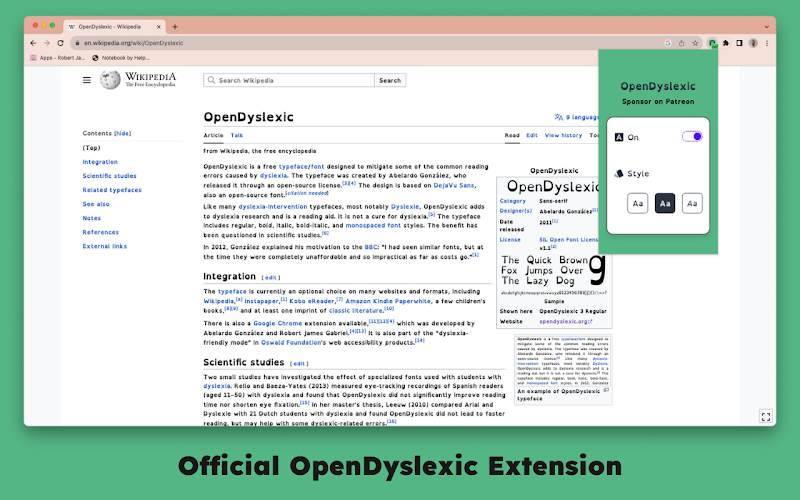
Task: Open the Instapaper link
Action: (x=261, y=301)
